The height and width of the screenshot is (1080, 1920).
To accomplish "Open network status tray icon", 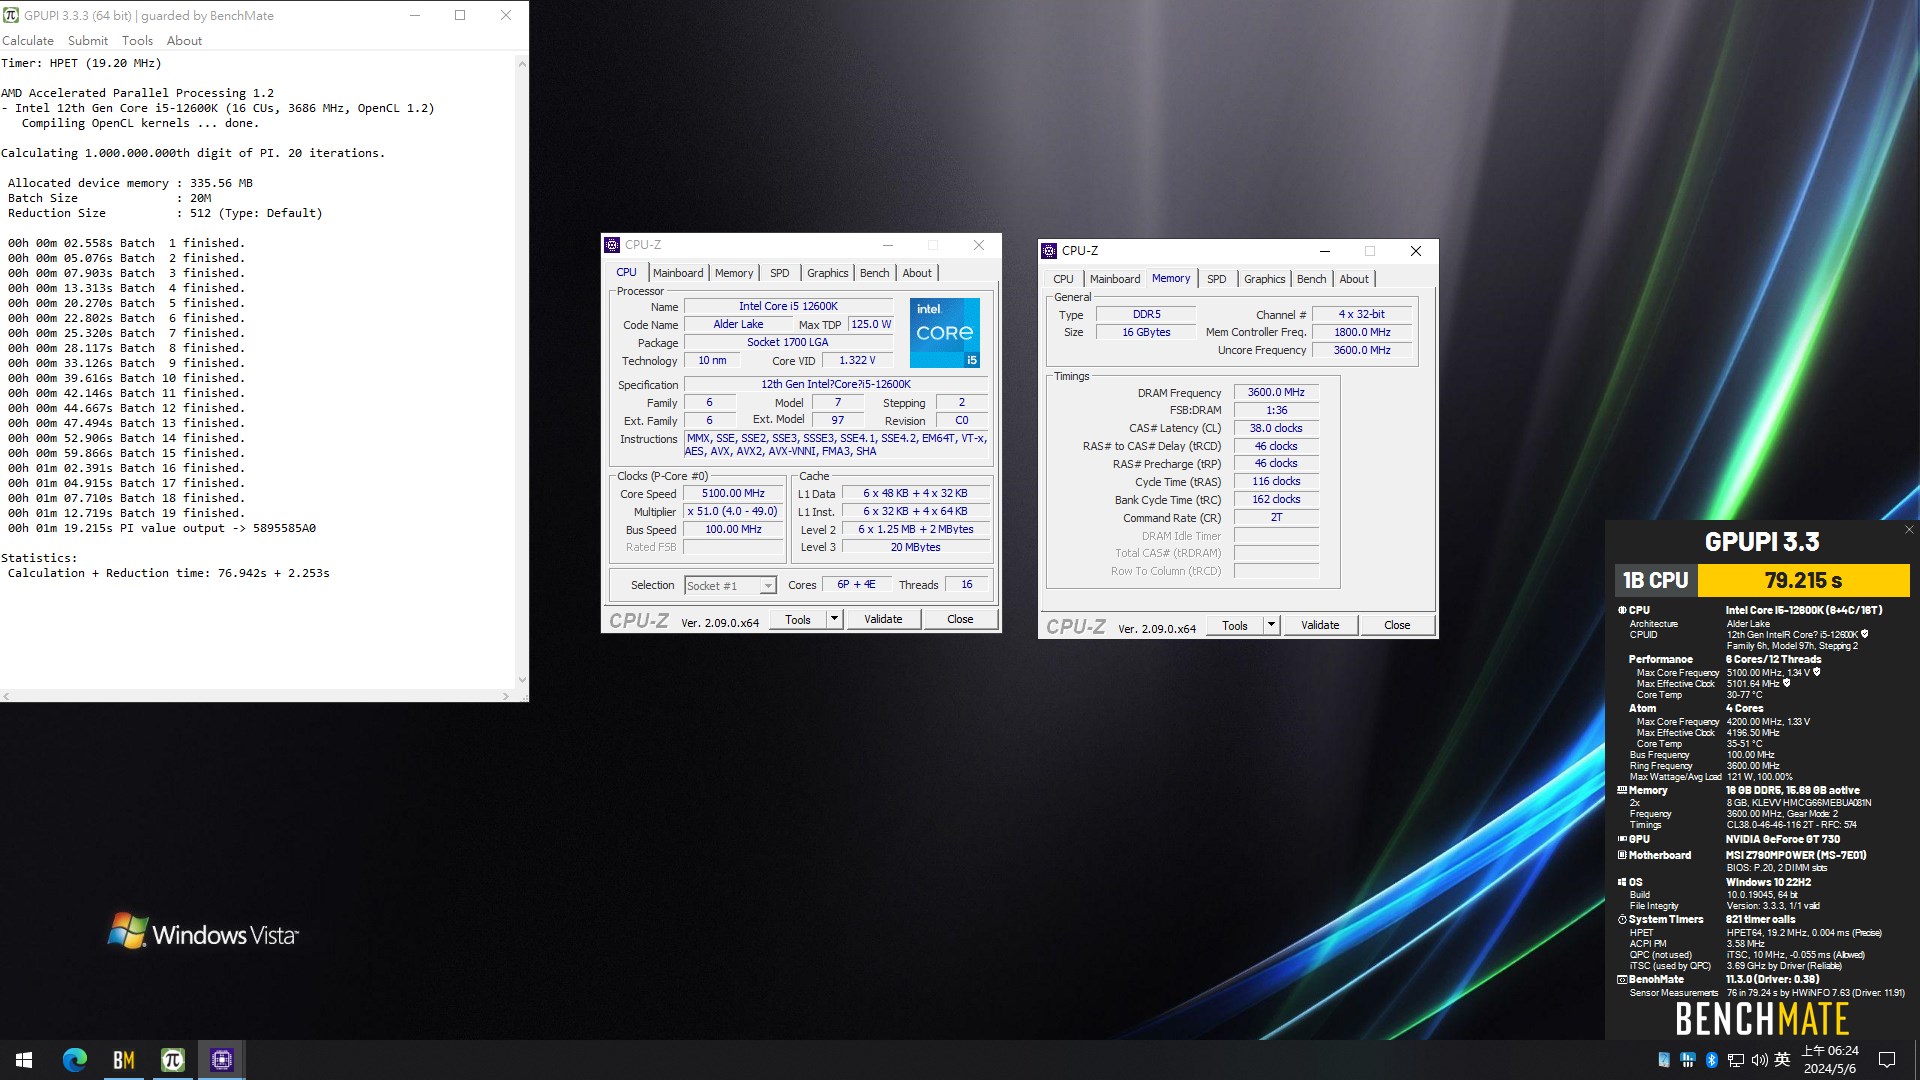I will [x=1735, y=1060].
